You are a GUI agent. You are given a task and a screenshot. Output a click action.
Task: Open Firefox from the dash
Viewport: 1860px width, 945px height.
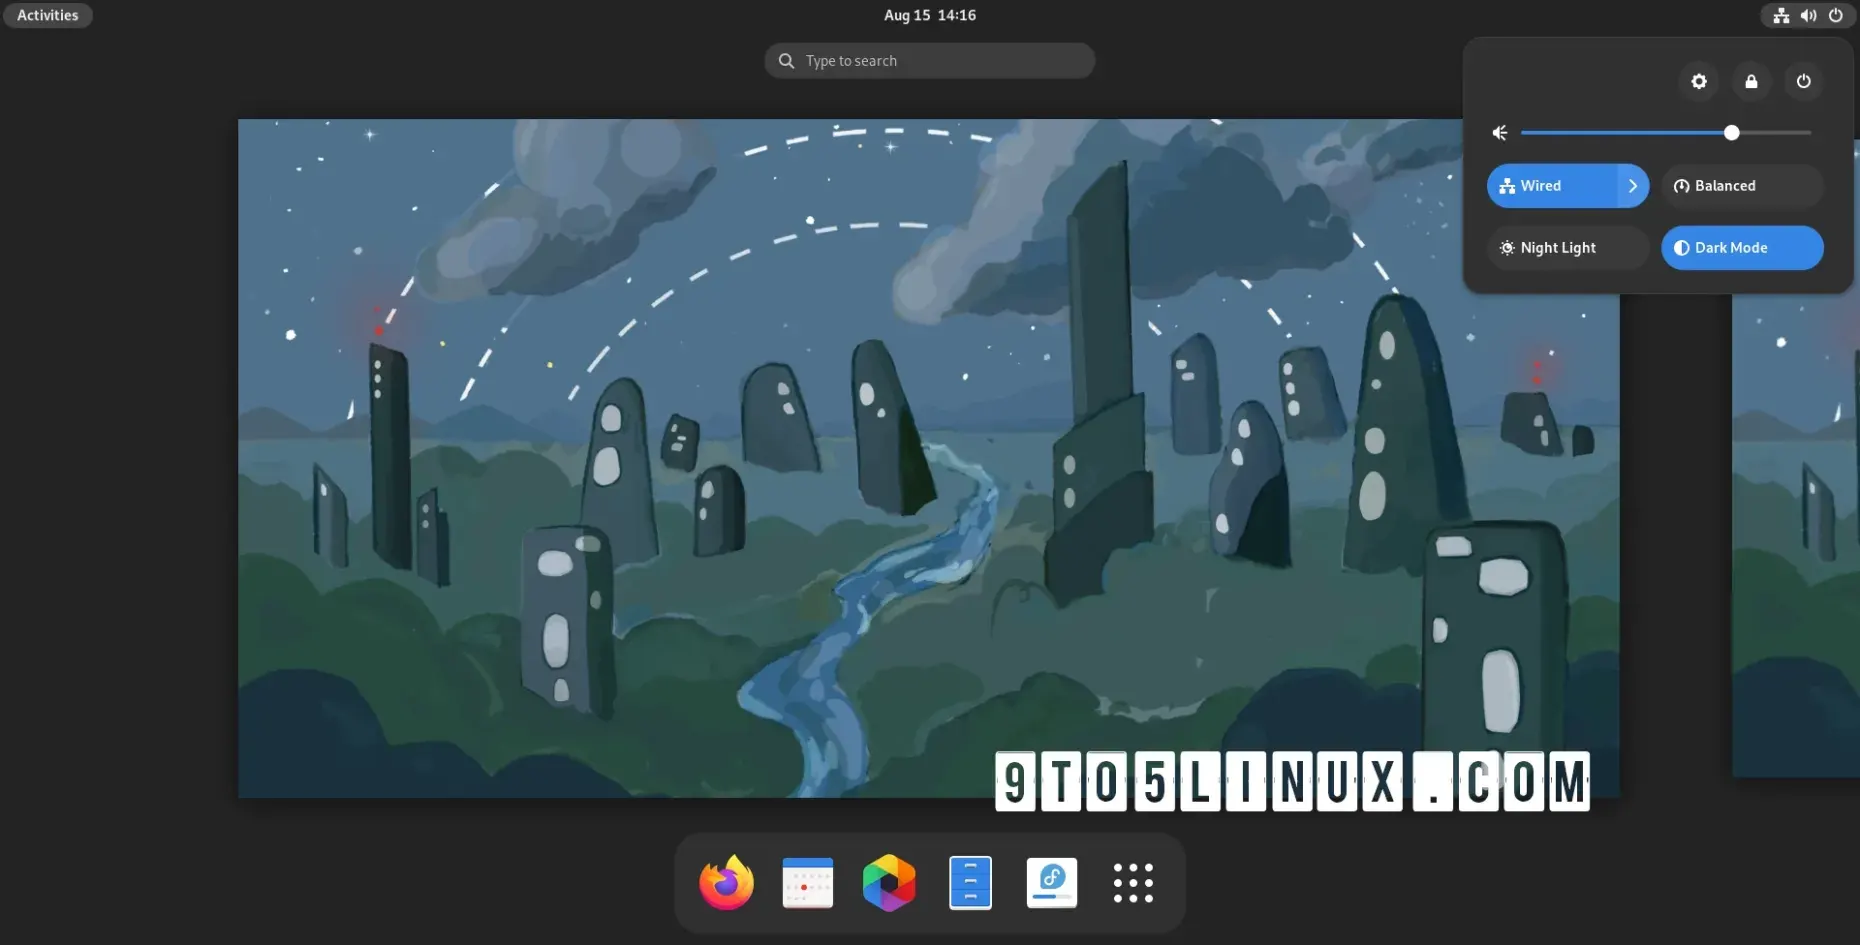coord(726,883)
